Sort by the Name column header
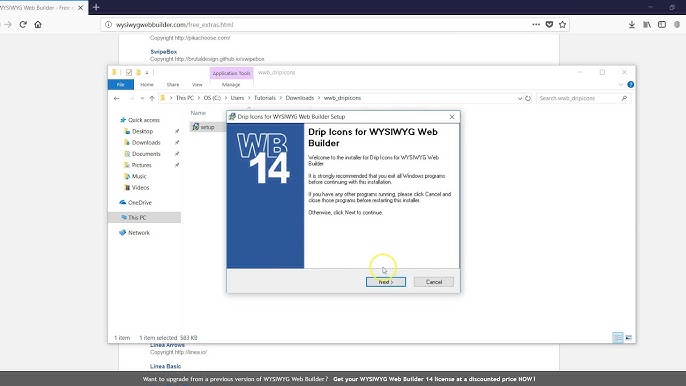686x386 pixels. coord(198,113)
